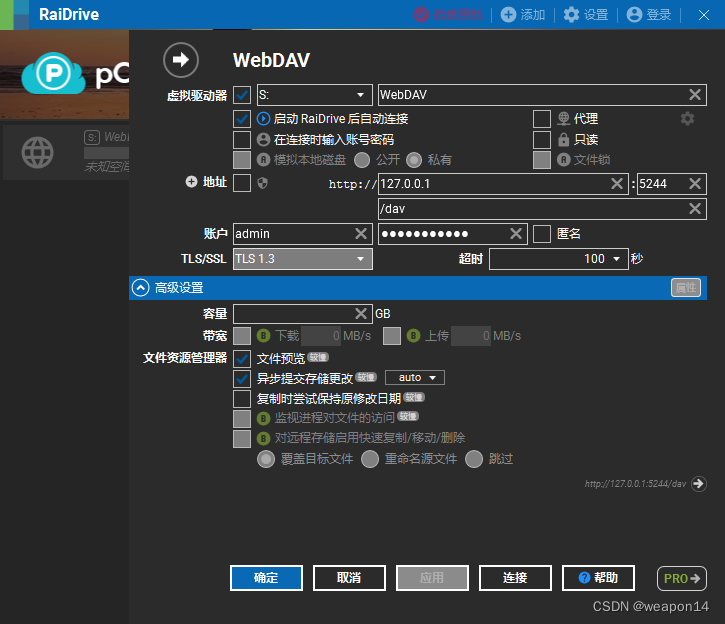Image resolution: width=725 pixels, height=624 pixels.
Task: Click the 只读 lock icon
Action: point(563,140)
